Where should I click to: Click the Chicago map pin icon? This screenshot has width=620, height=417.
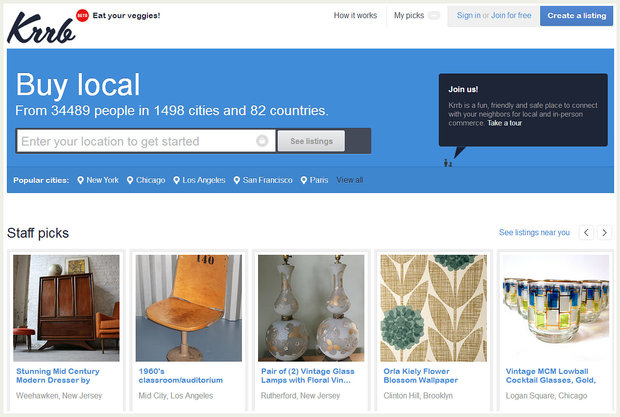click(130, 181)
